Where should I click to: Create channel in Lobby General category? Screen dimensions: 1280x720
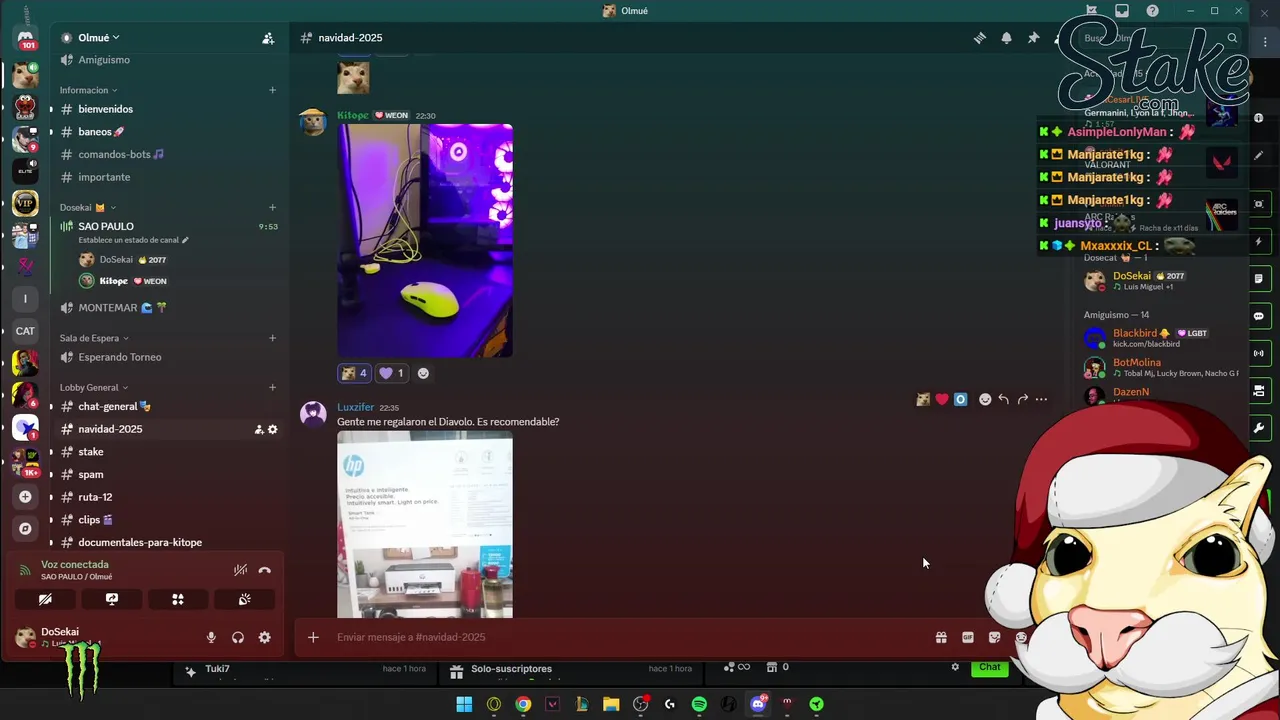coord(272,387)
